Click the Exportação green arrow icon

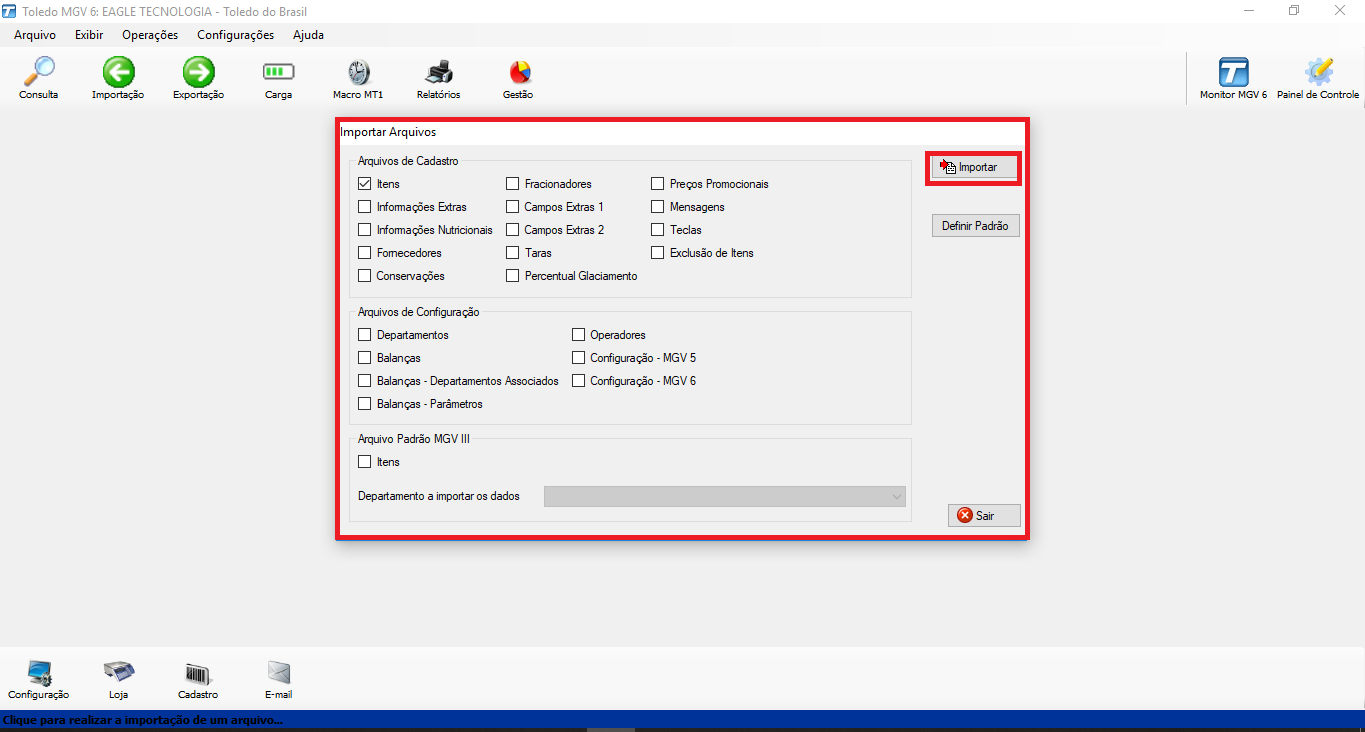pyautogui.click(x=198, y=72)
